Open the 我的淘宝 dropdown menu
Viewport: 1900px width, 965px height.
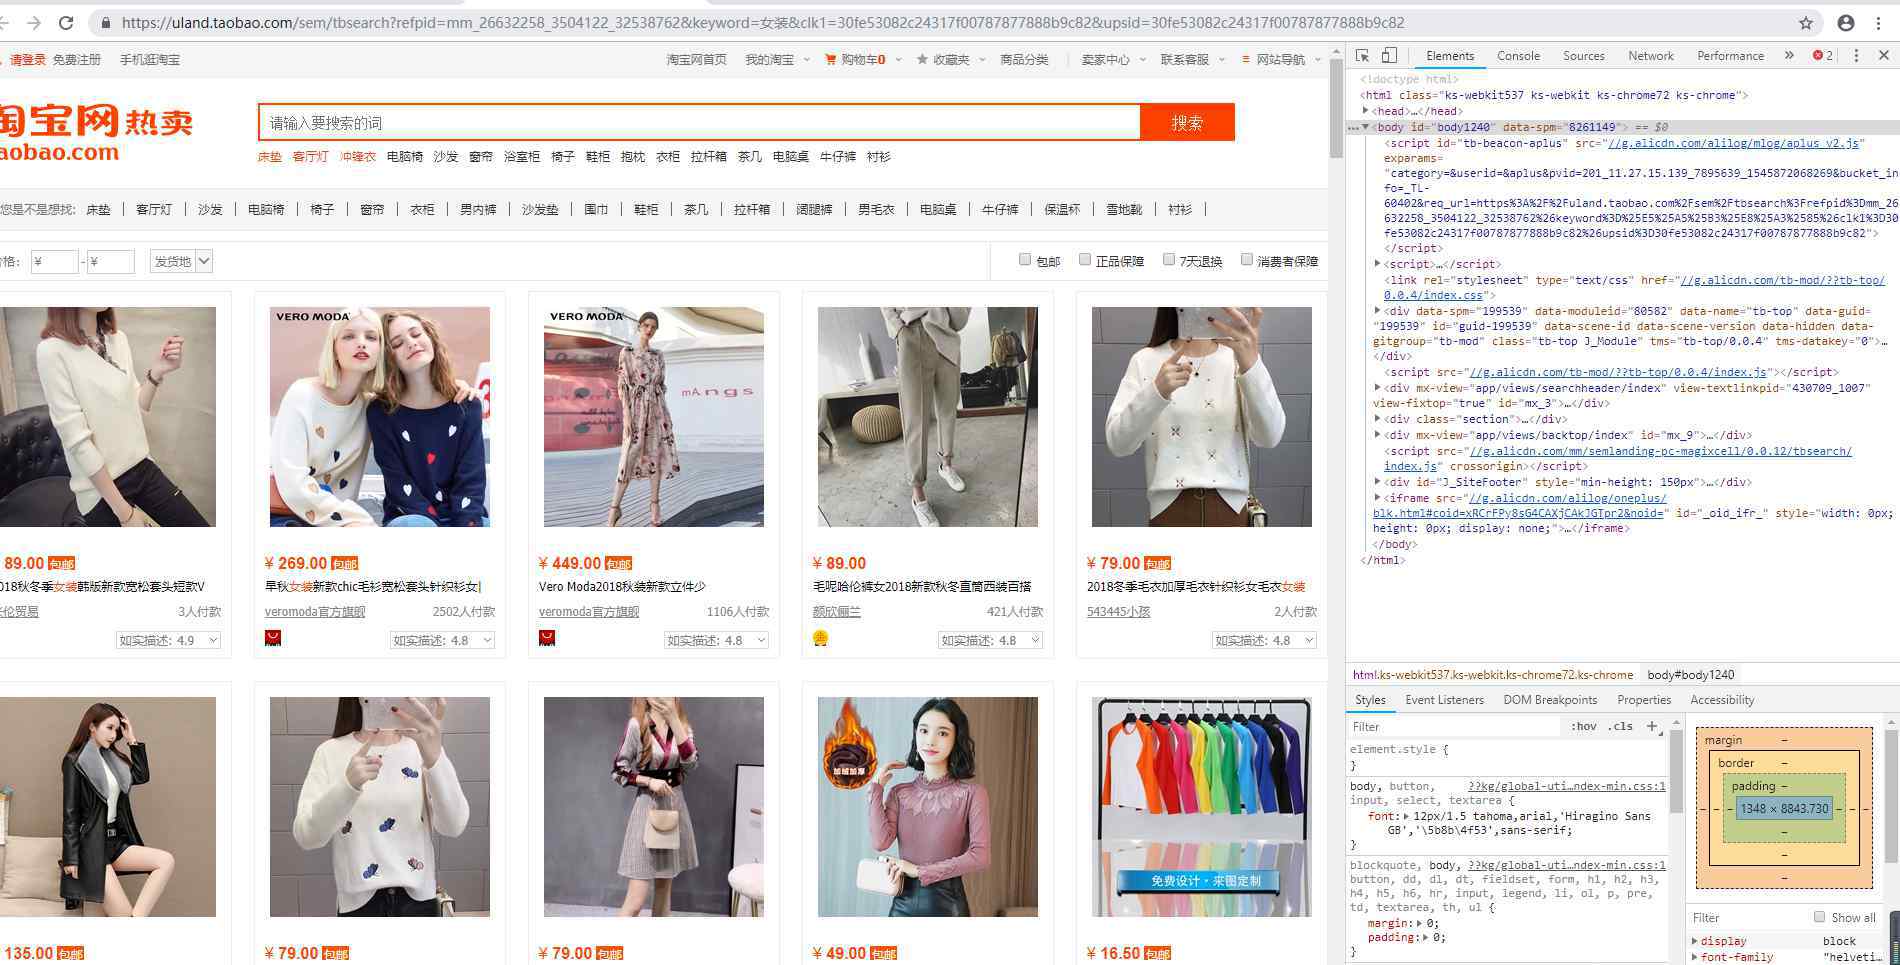pyautogui.click(x=777, y=60)
